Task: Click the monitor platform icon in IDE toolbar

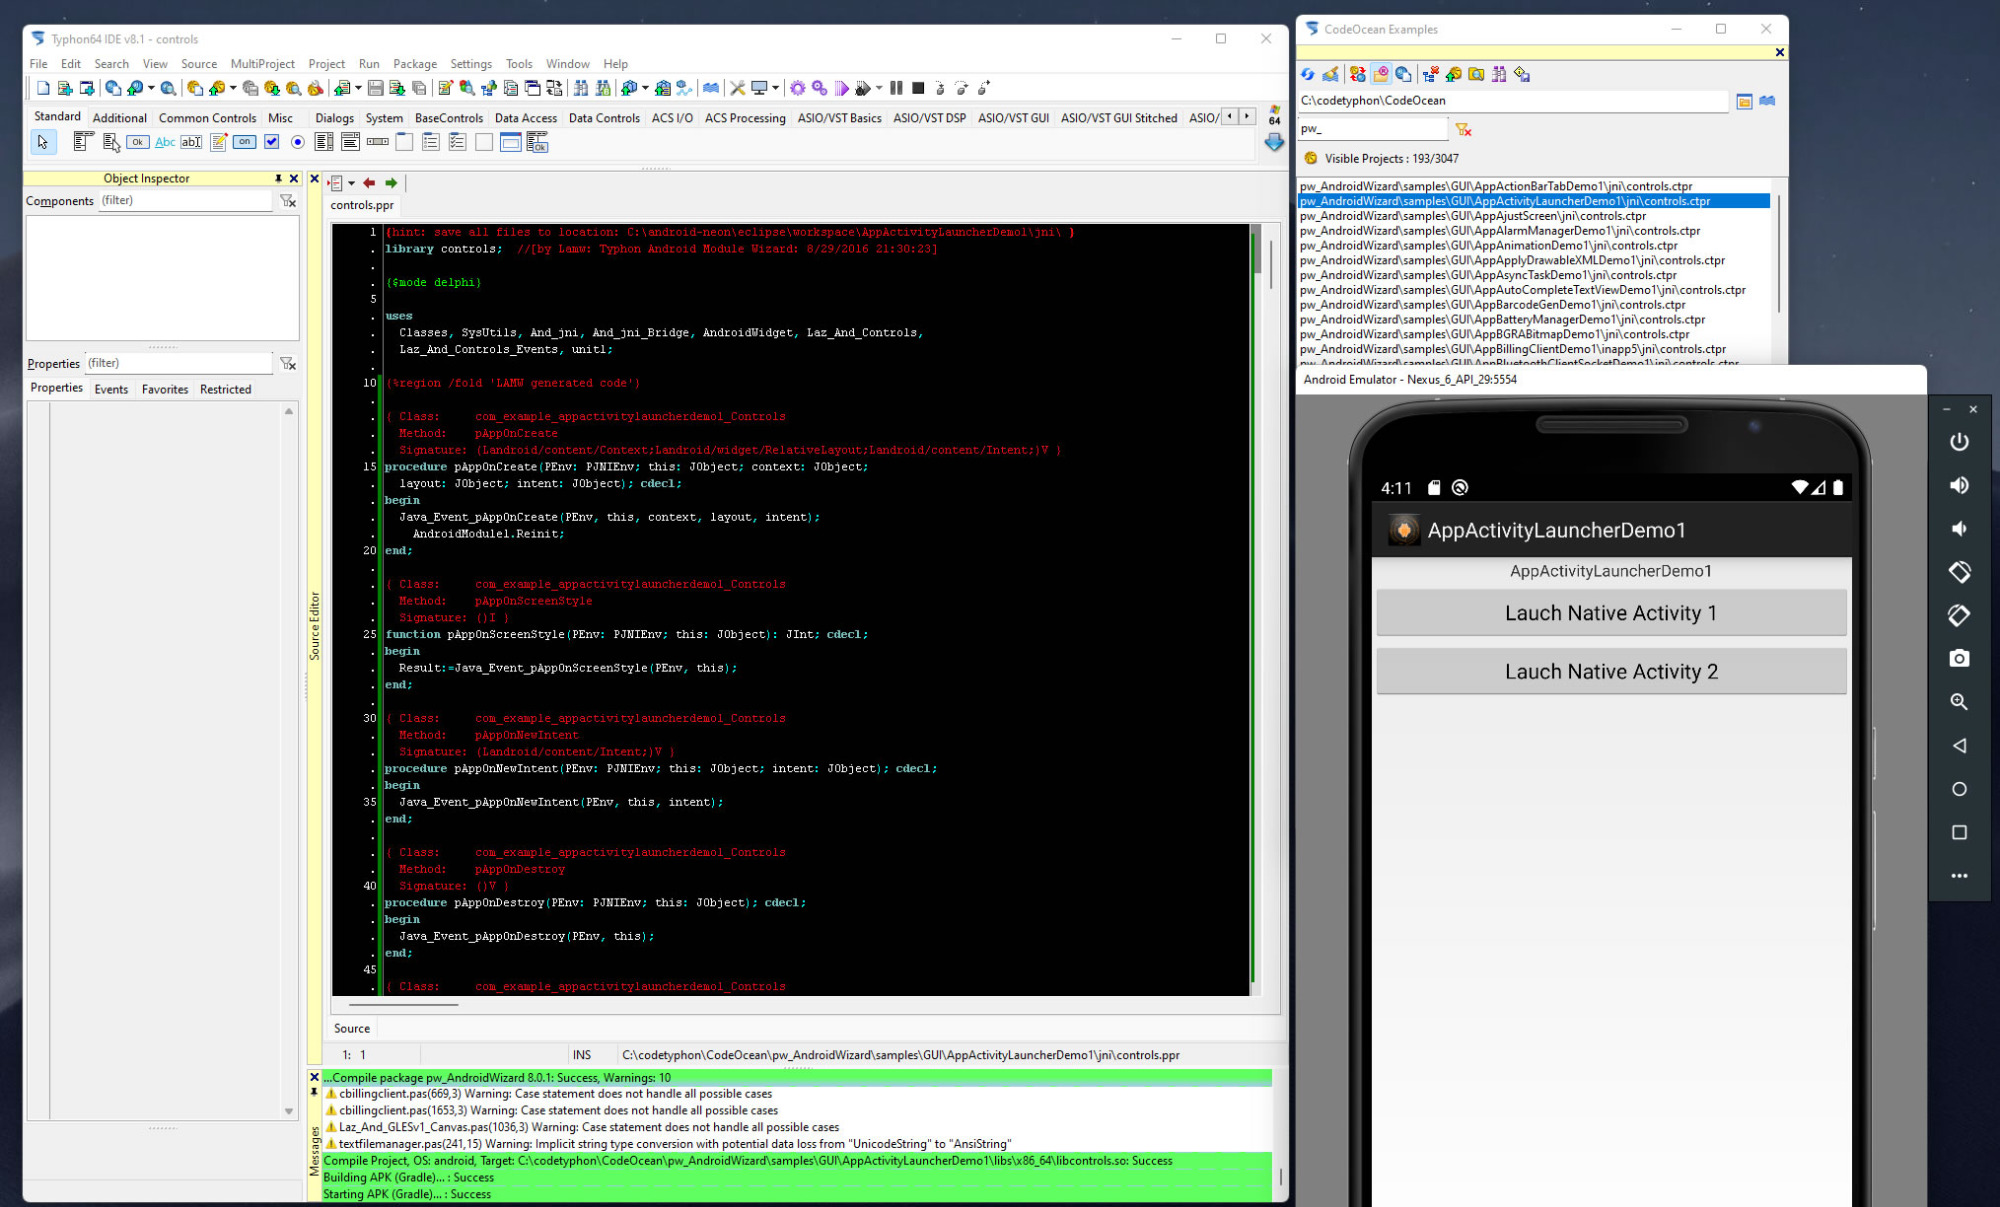Action: tap(760, 88)
